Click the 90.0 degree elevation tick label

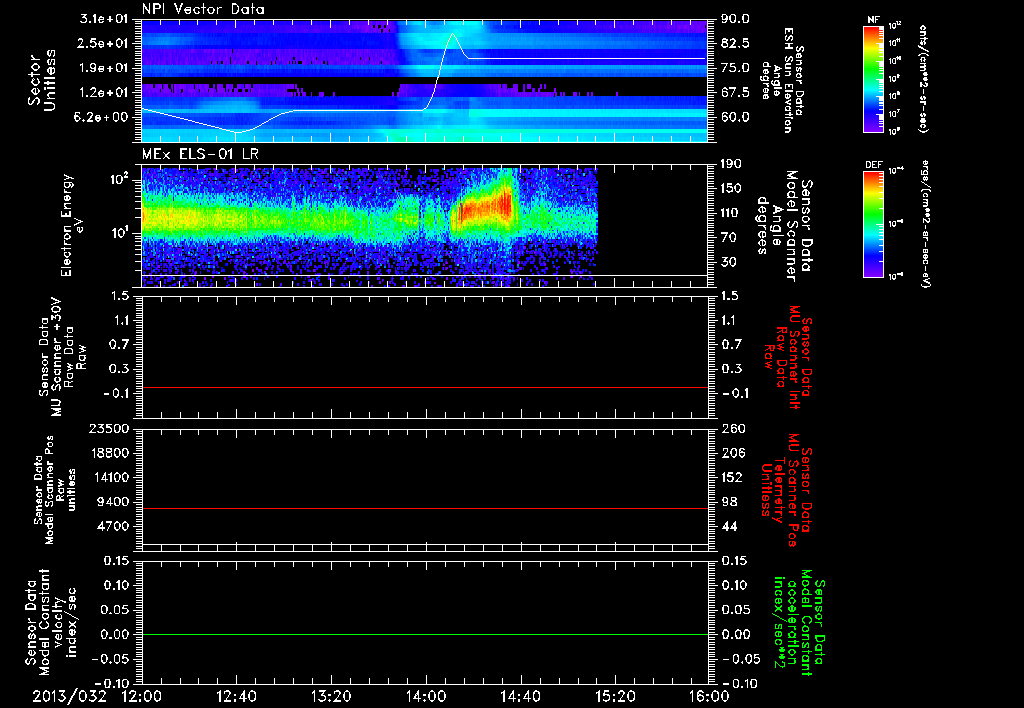[735, 19]
